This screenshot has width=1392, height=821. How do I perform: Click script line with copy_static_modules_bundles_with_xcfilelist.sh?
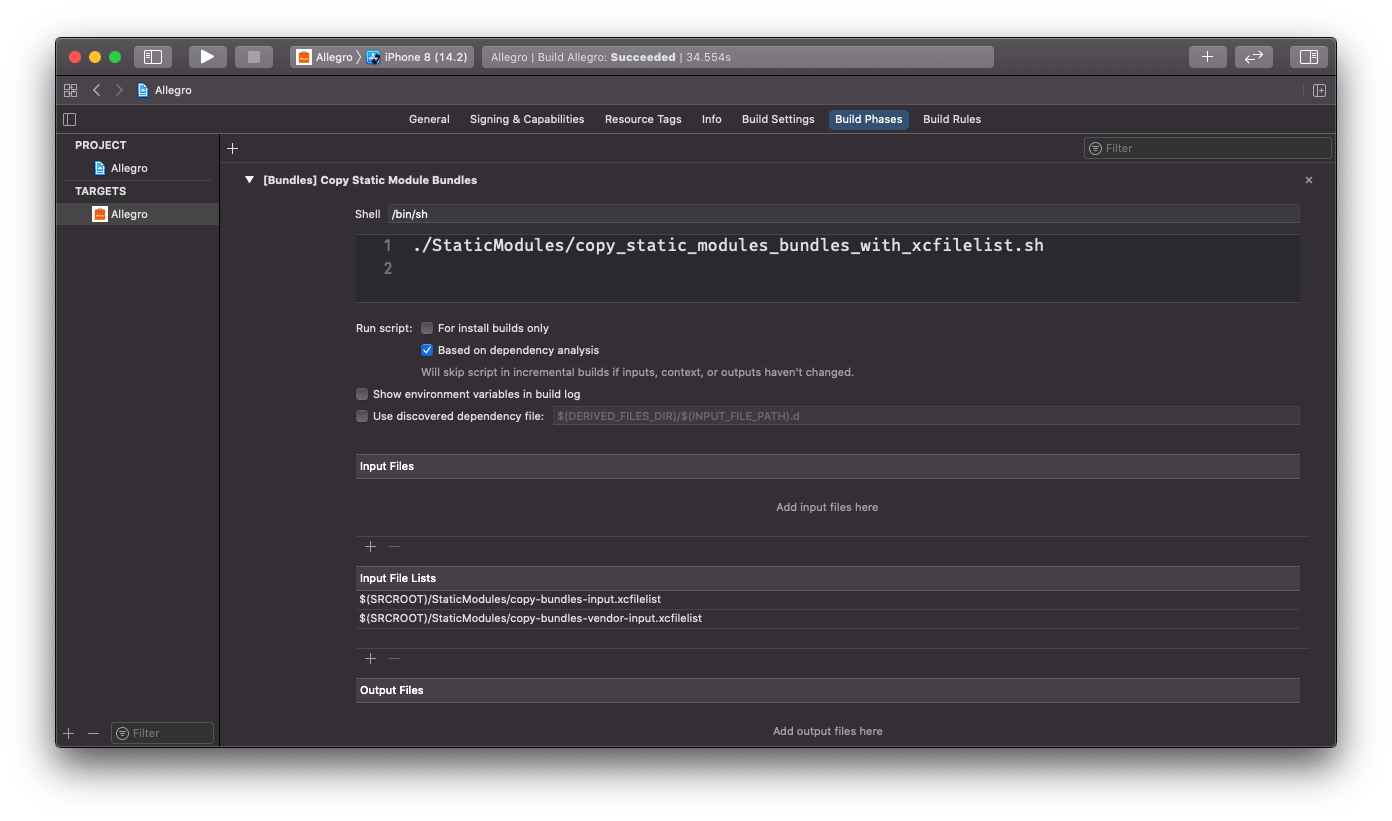point(728,245)
